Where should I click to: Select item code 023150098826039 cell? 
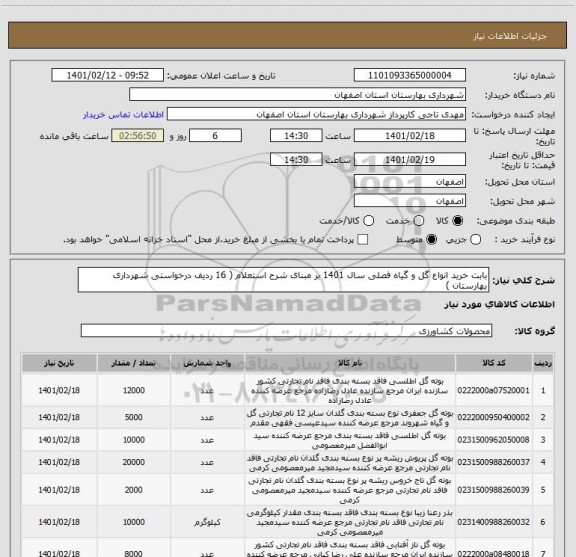click(x=493, y=490)
